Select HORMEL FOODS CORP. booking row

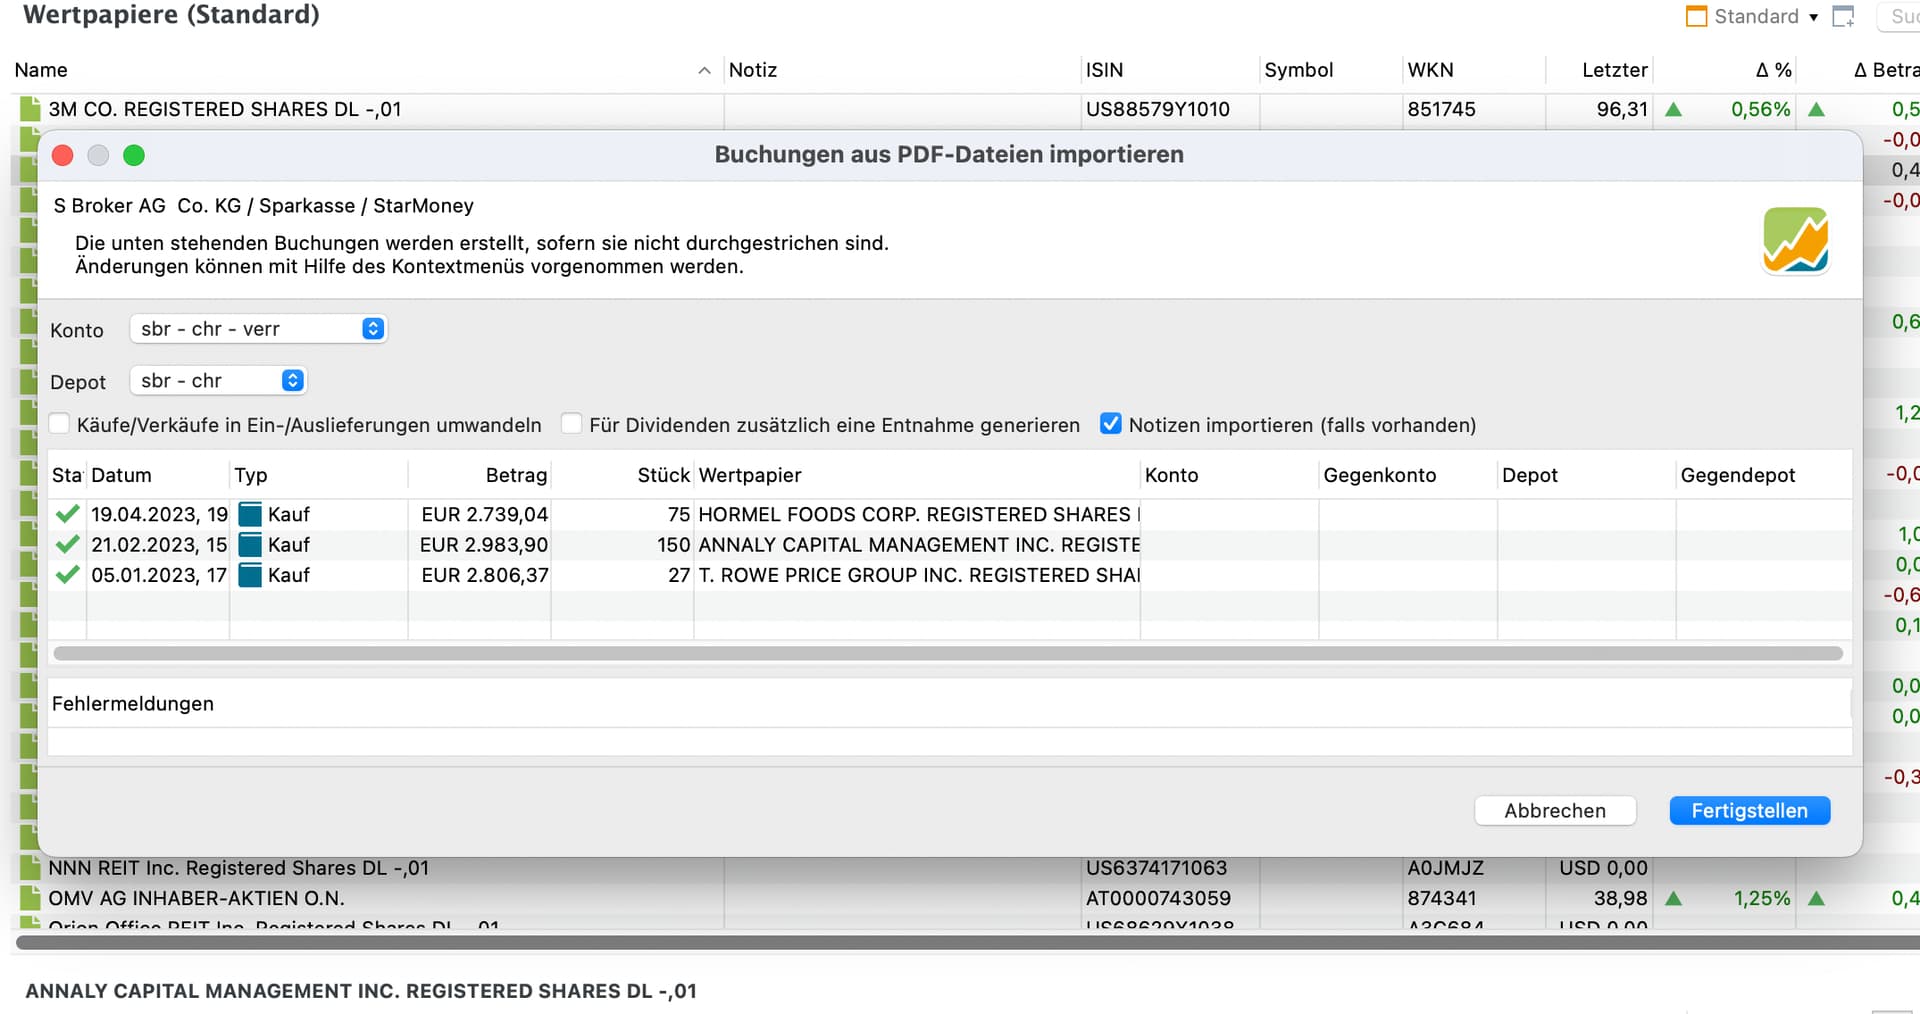(950, 515)
